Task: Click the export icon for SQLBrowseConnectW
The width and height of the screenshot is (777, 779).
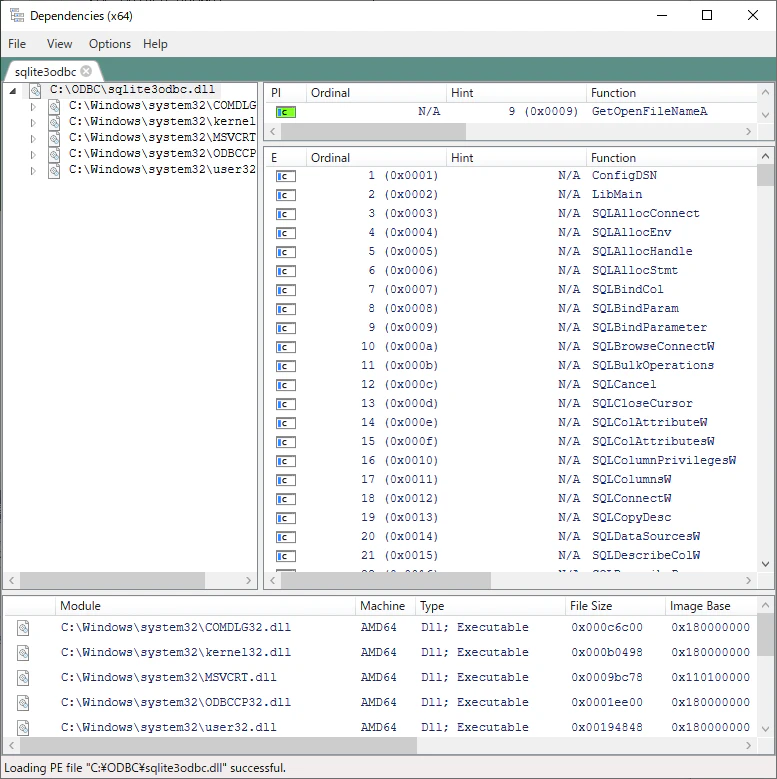Action: coord(286,347)
